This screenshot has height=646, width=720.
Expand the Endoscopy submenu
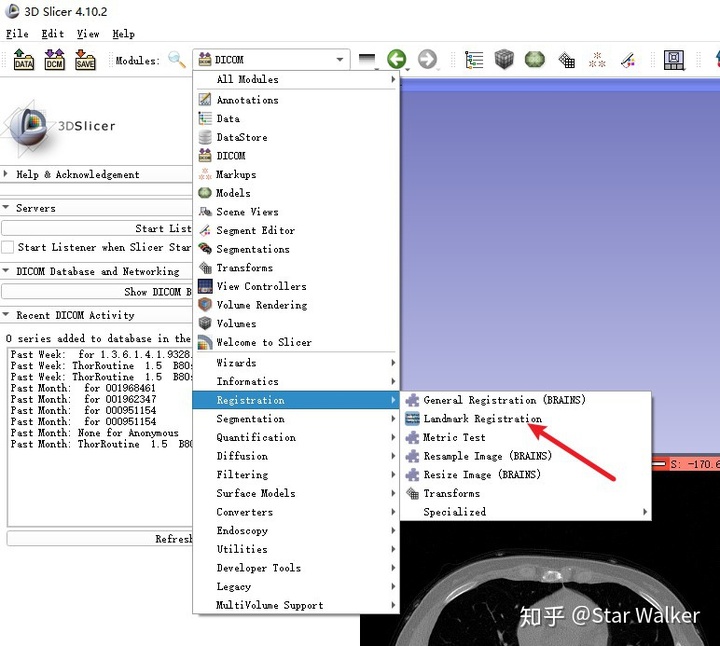(296, 531)
